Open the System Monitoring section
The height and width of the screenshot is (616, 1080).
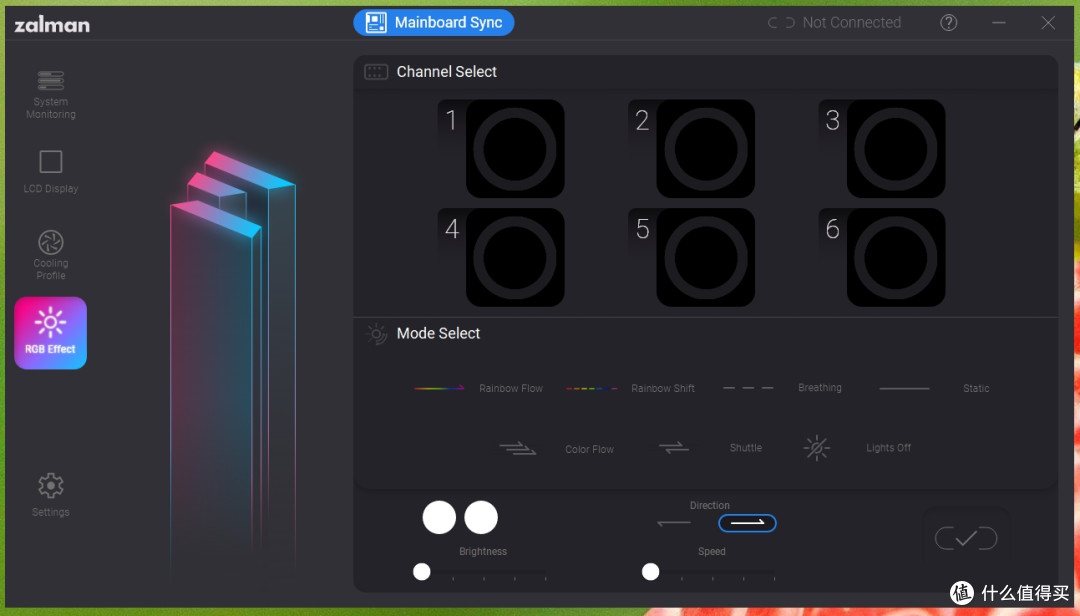(x=51, y=95)
